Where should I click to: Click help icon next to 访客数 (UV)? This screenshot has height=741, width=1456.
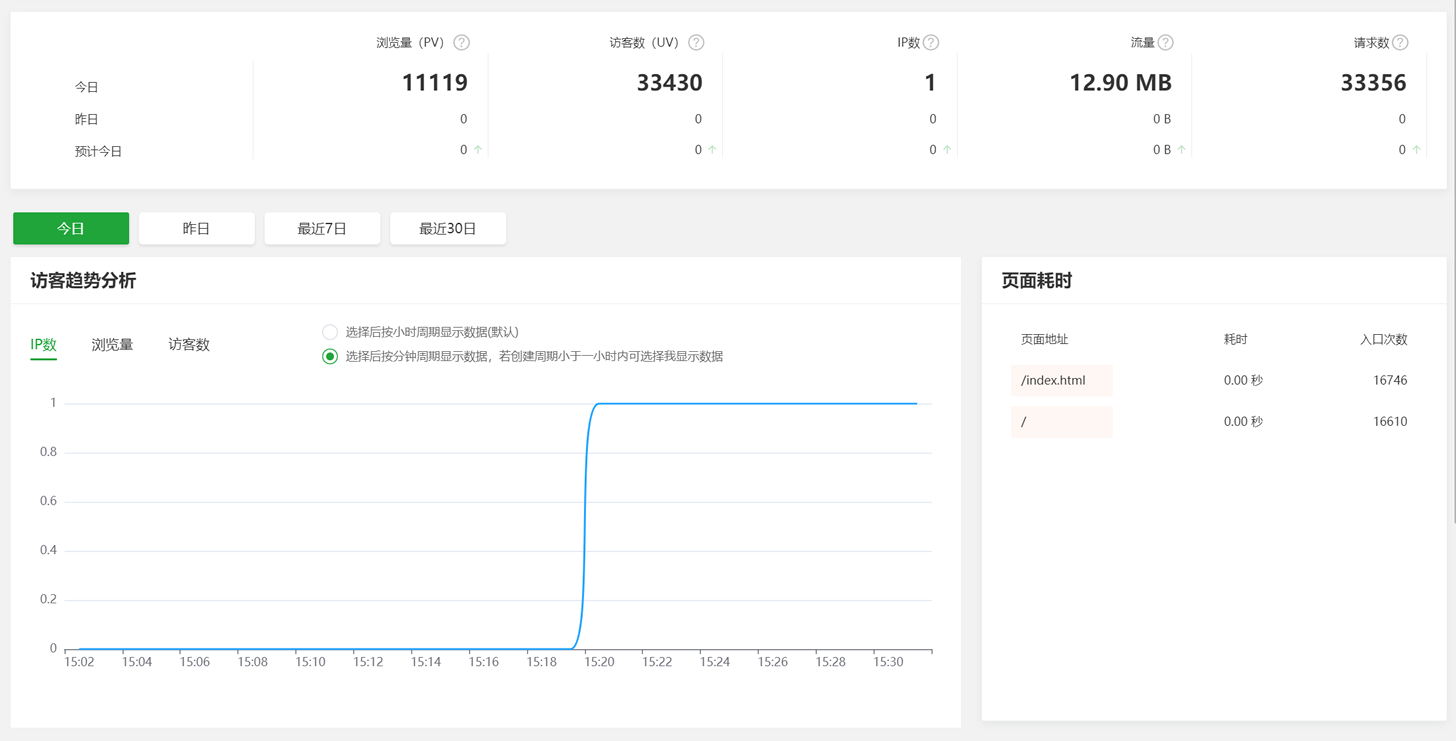[696, 43]
